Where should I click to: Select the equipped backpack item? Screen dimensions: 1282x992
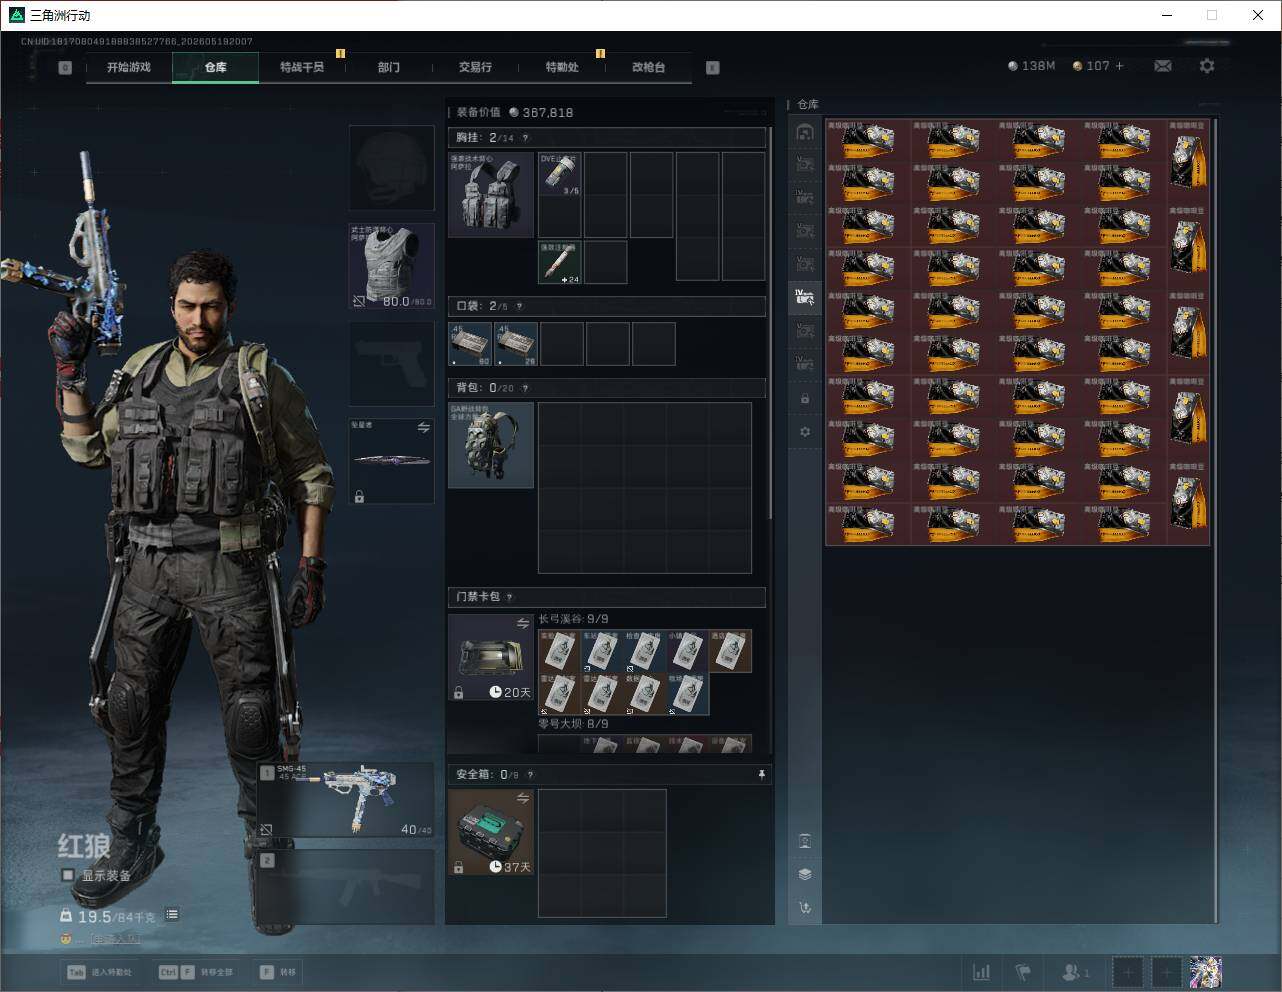(491, 445)
